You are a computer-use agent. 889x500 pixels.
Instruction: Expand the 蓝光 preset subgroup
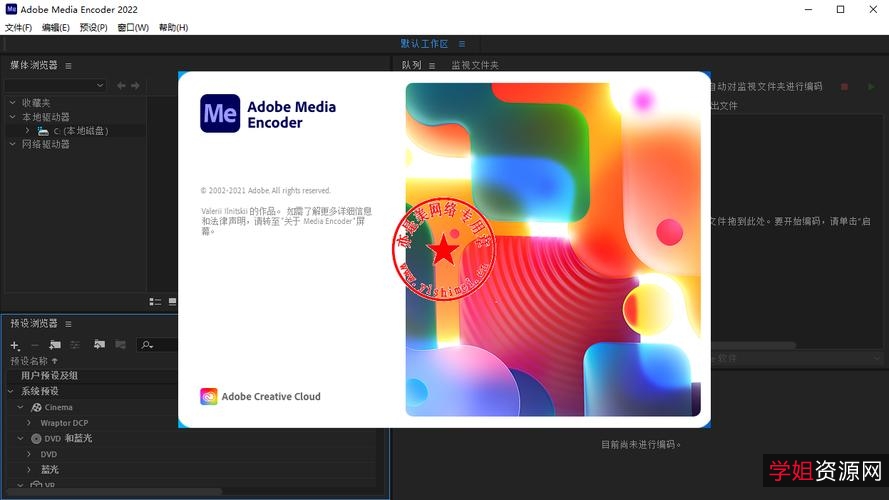pyautogui.click(x=29, y=469)
